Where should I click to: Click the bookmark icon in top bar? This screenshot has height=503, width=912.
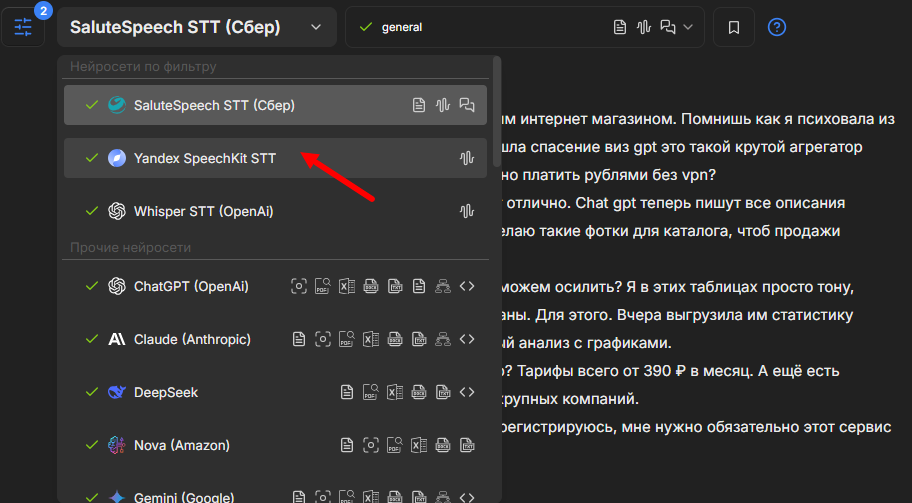click(x=734, y=27)
